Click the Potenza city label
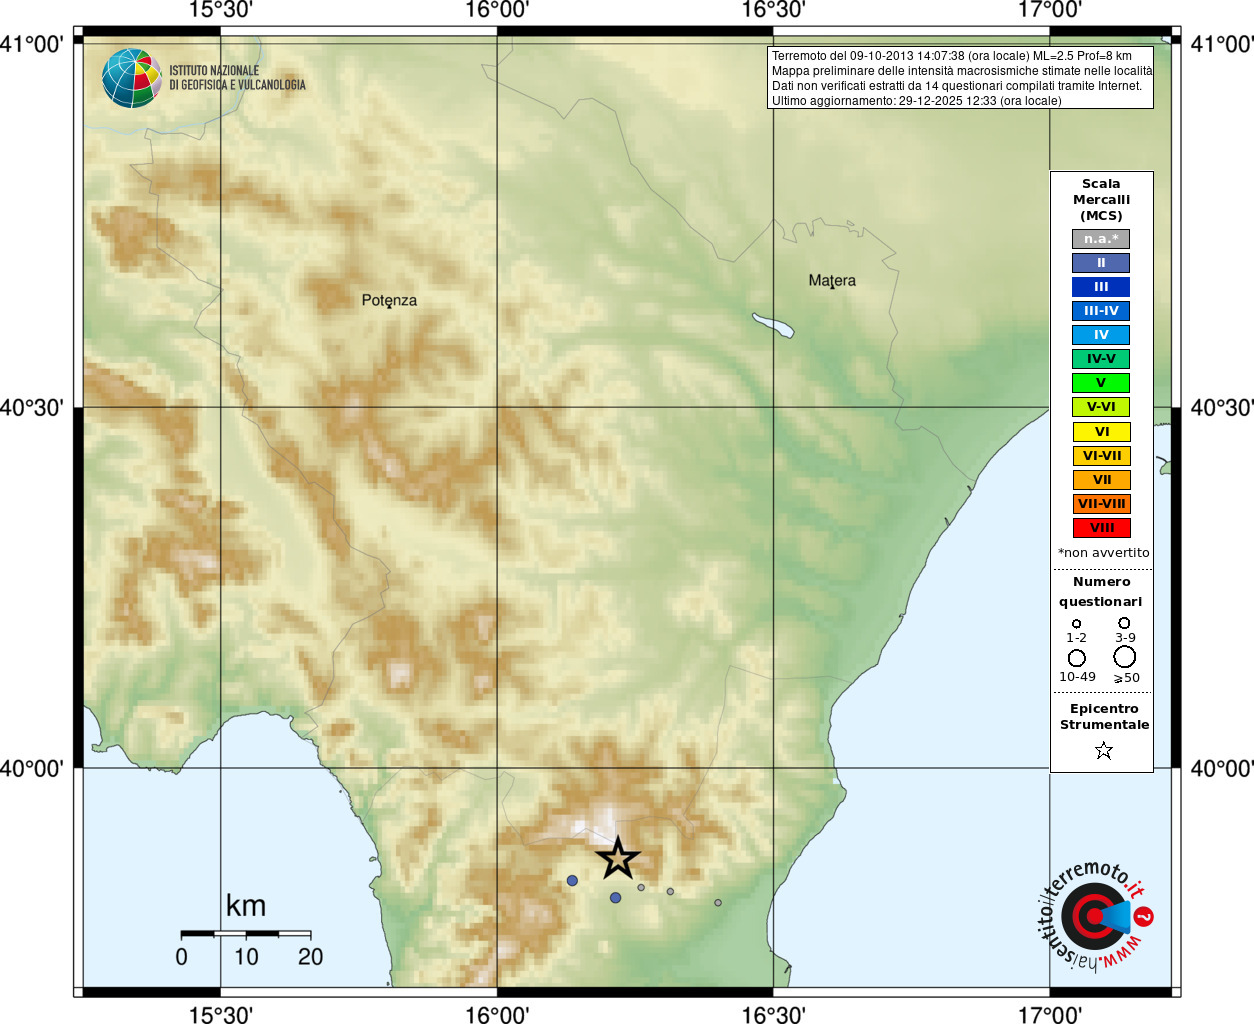1254x1024 pixels. click(389, 300)
